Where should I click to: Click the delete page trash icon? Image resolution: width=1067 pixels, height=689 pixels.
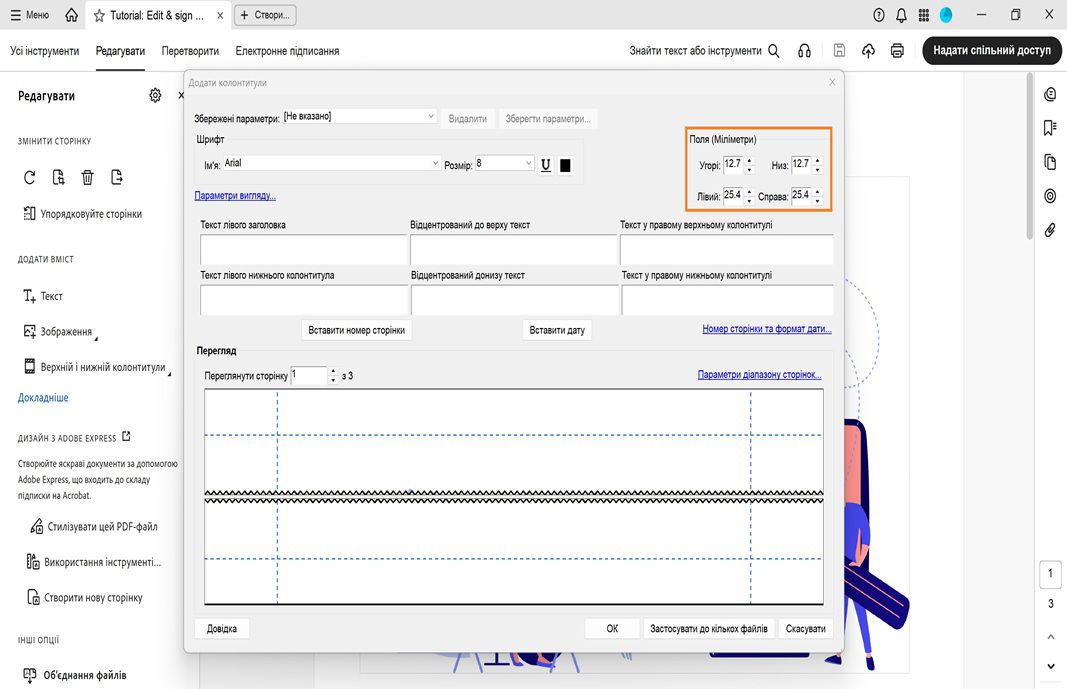coord(88,178)
